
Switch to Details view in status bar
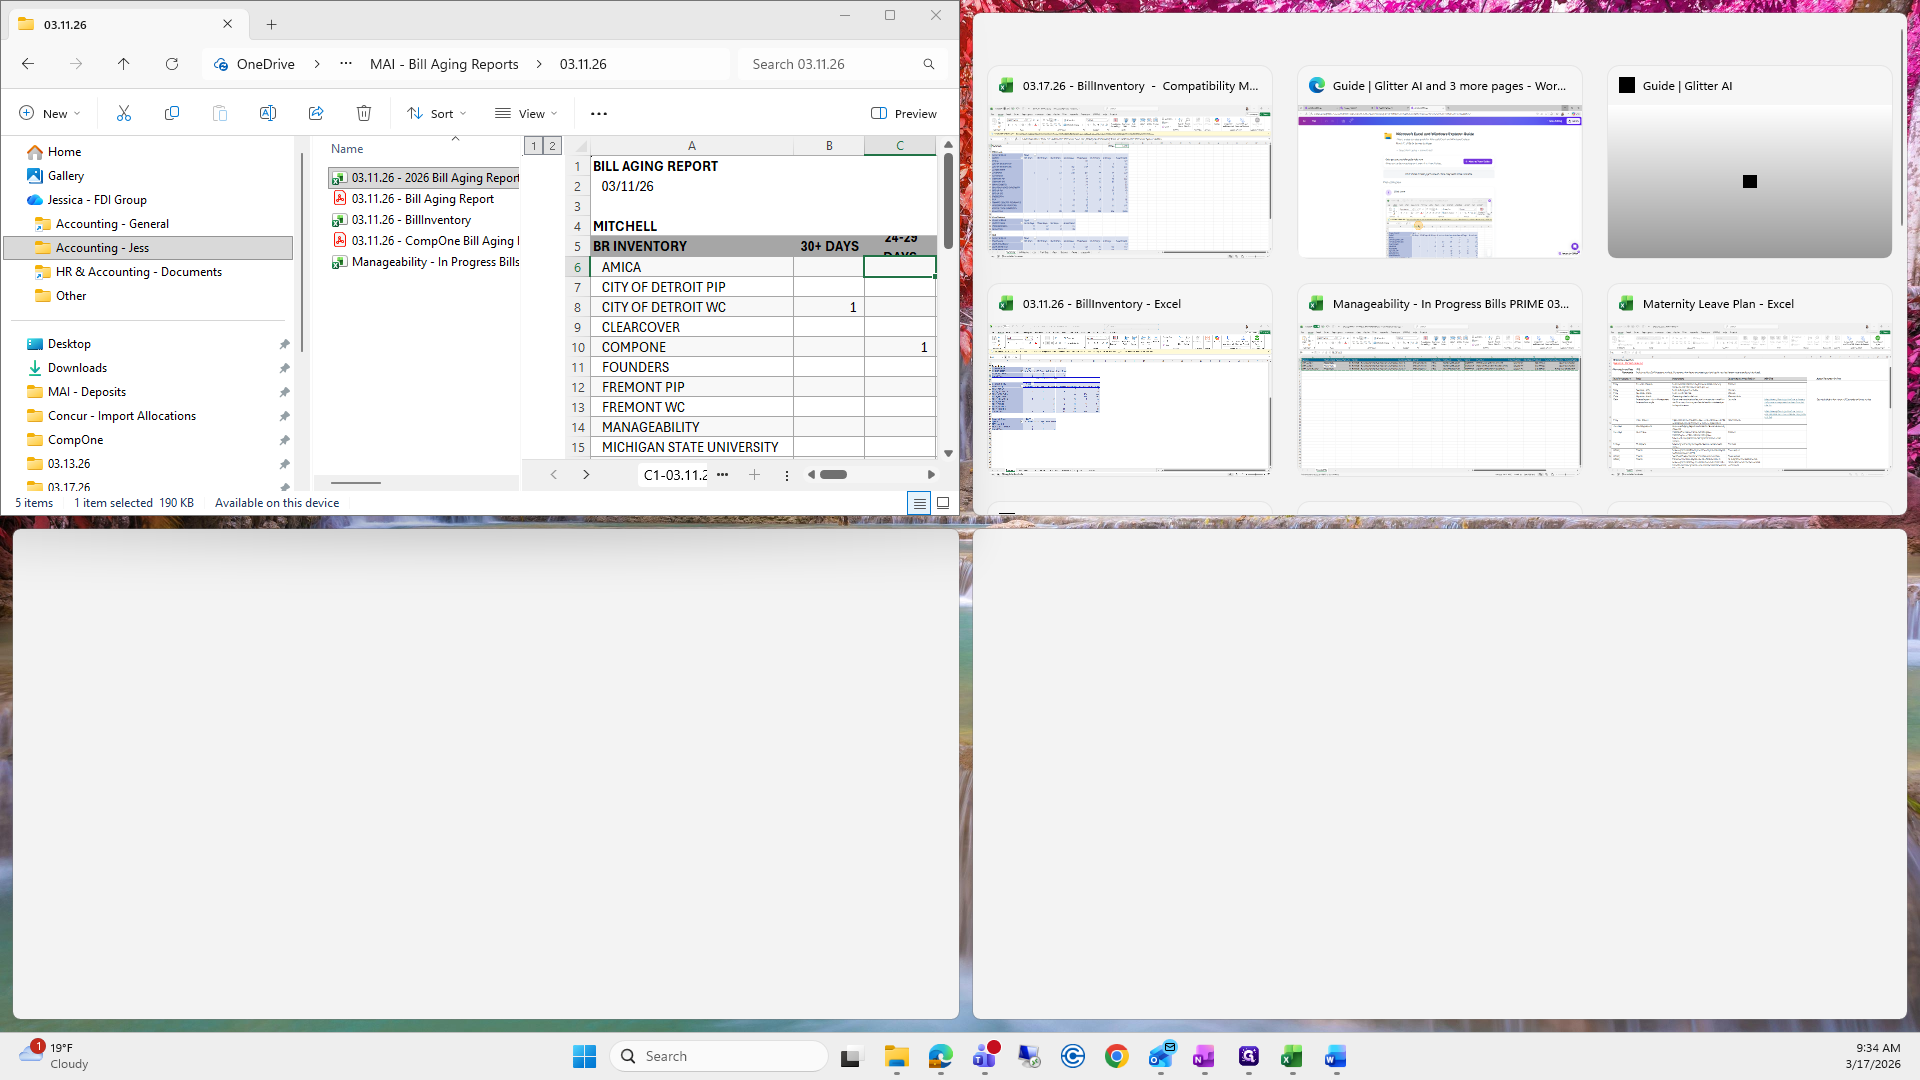919,503
